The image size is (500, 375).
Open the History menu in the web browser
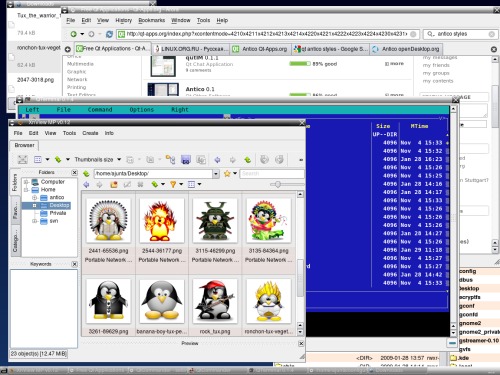[124, 20]
